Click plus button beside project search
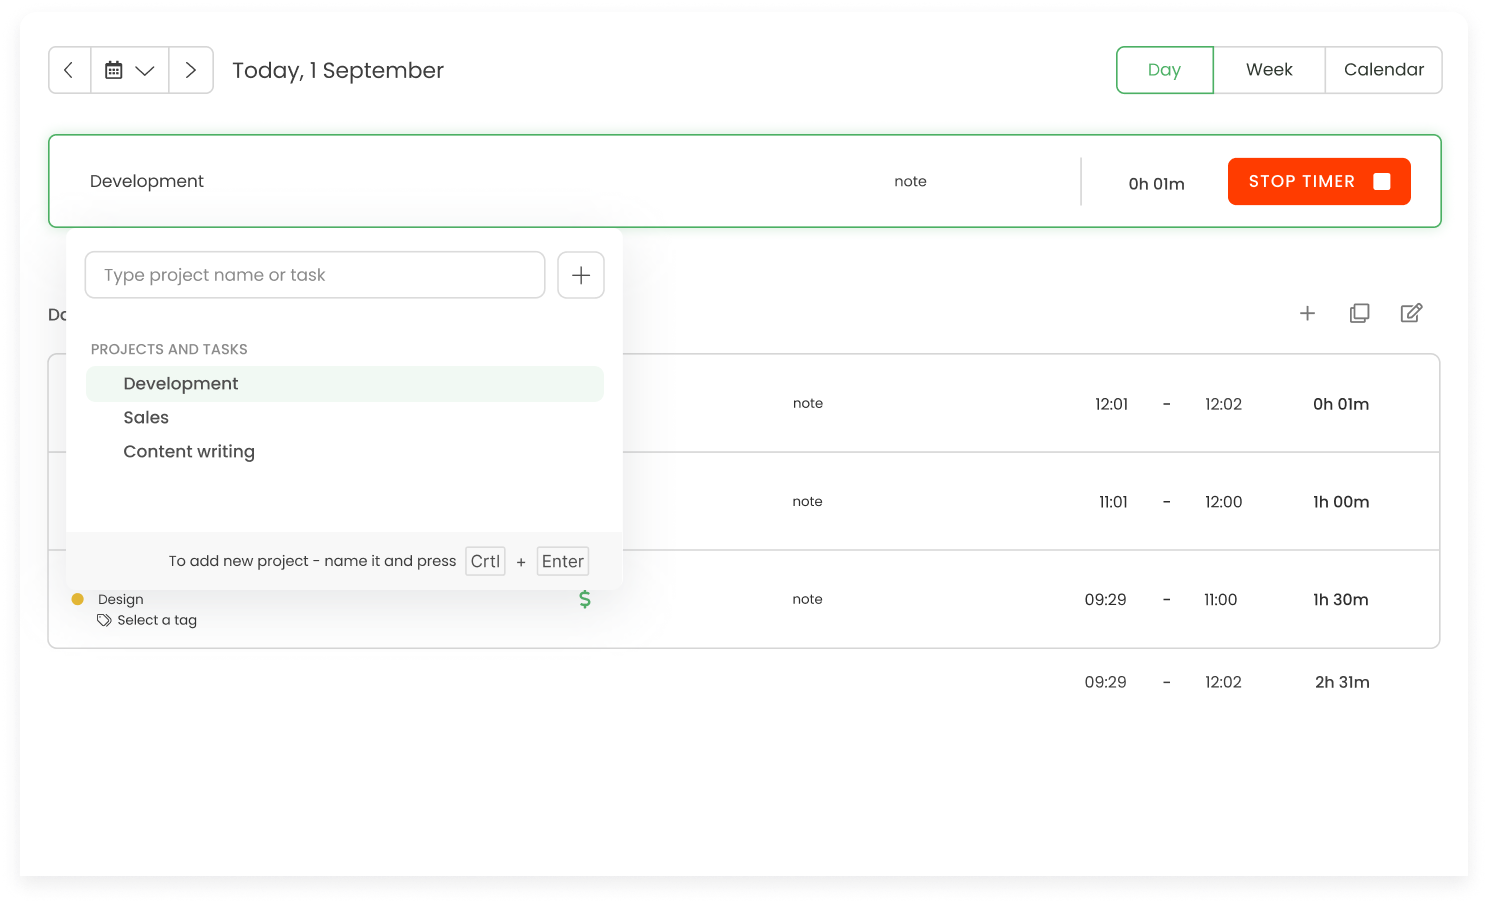 click(x=580, y=275)
